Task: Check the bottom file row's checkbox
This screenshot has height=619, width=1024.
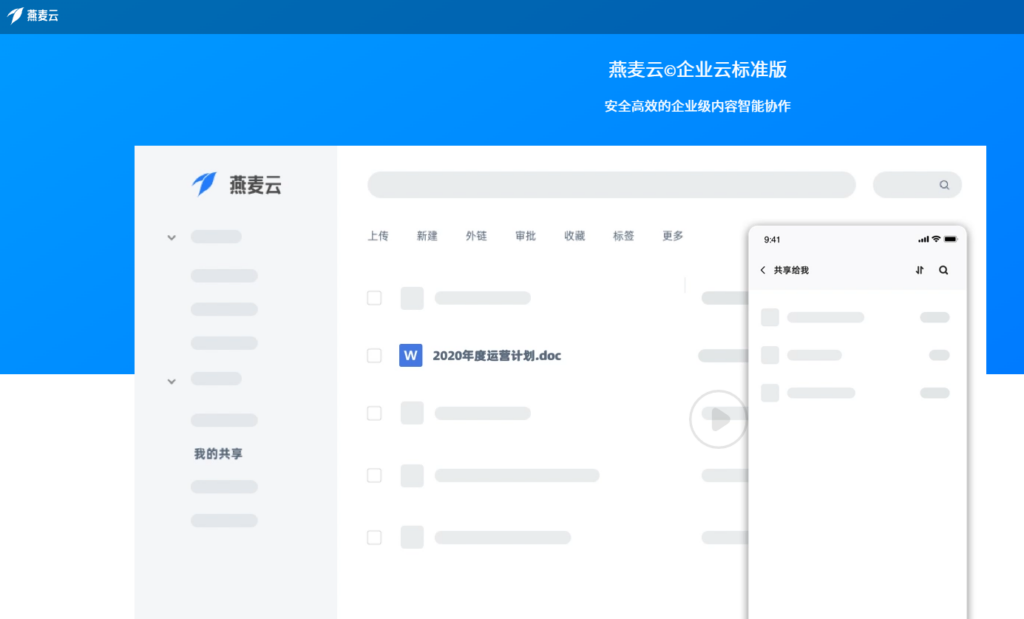Action: 374,537
